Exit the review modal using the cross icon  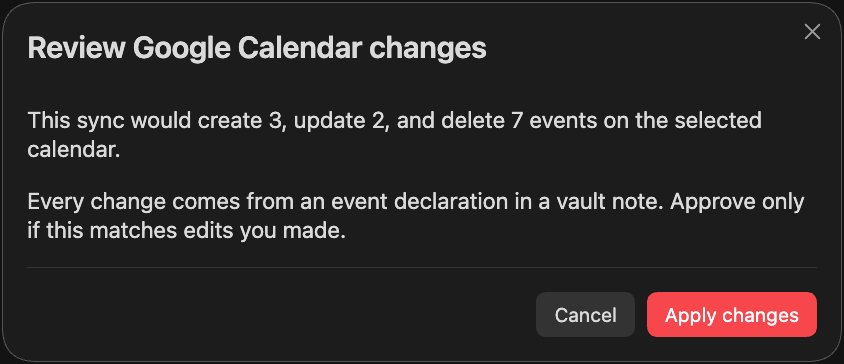coord(812,32)
